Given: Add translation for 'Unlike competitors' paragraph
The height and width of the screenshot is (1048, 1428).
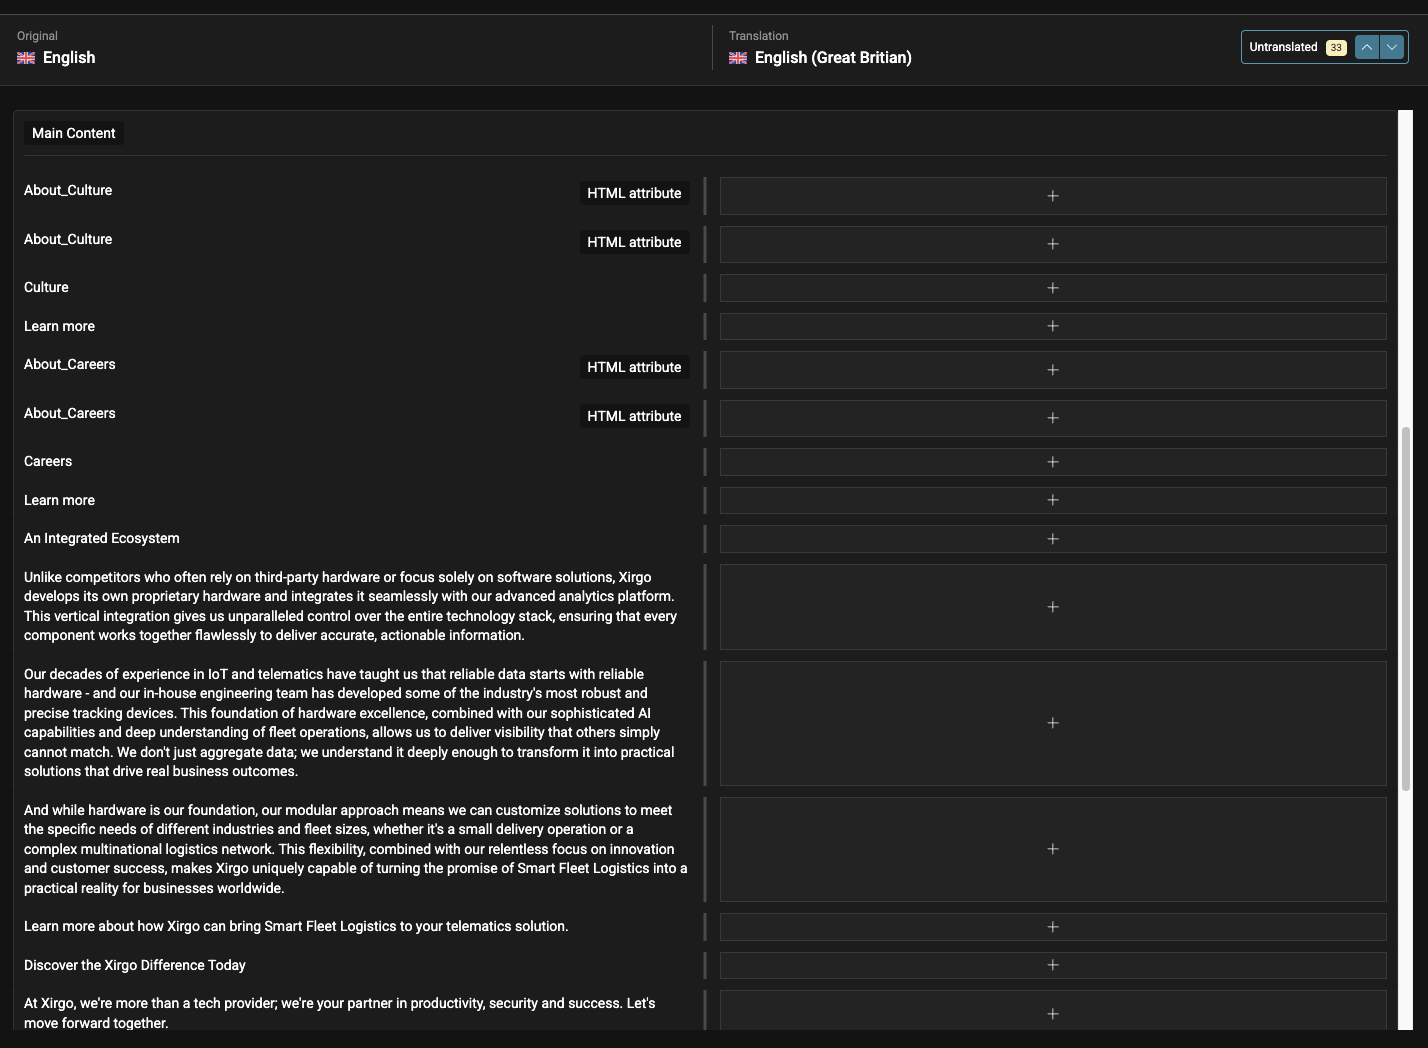Looking at the screenshot, I should [x=1053, y=607].
